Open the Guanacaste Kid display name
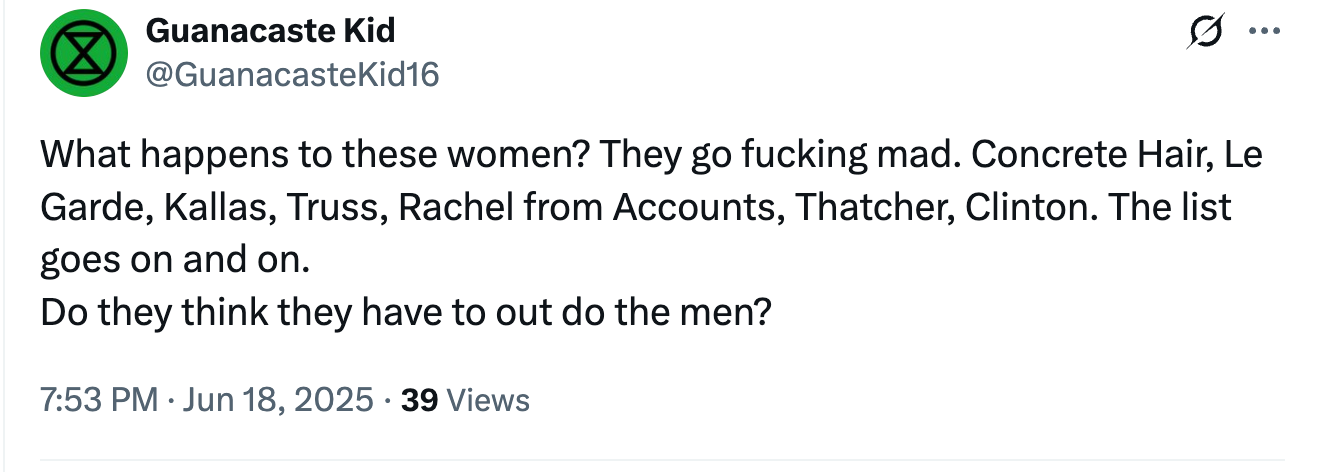 pyautogui.click(x=270, y=31)
